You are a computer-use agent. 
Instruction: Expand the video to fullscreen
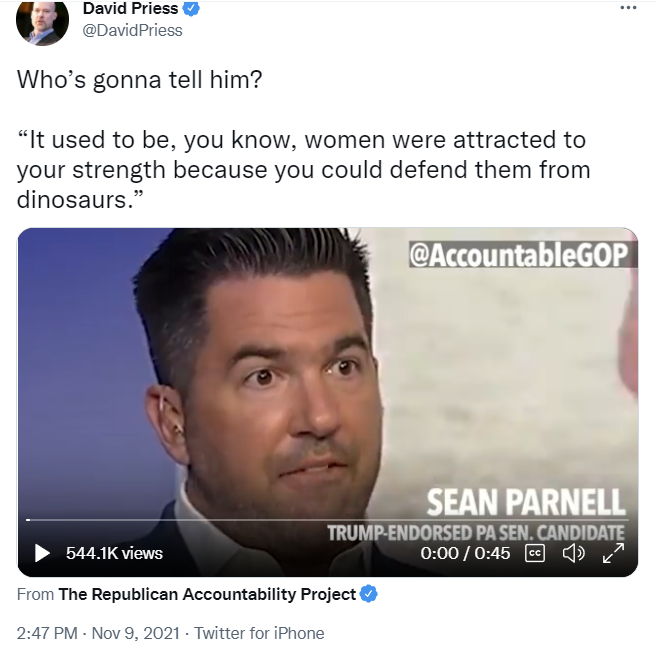[x=611, y=553]
